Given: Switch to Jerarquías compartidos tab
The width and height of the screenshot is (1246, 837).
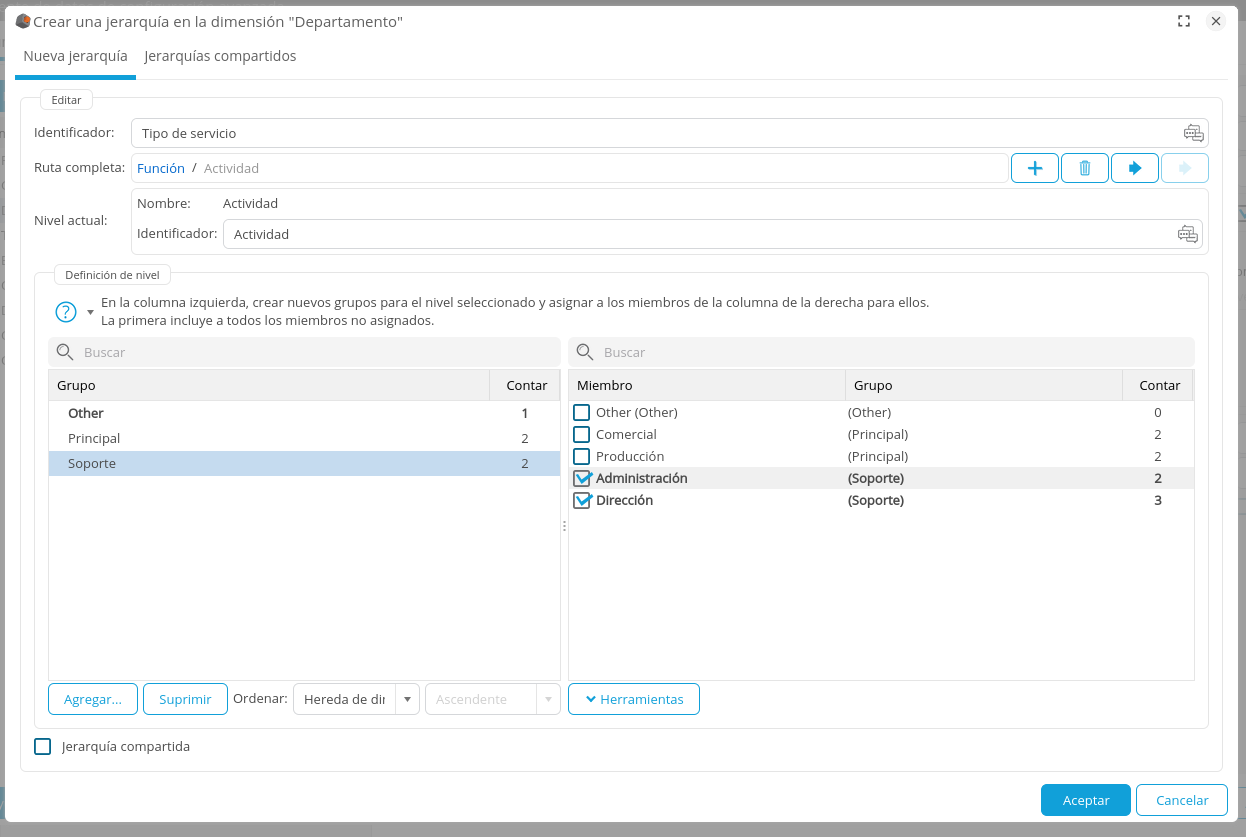Looking at the screenshot, I should [x=220, y=56].
